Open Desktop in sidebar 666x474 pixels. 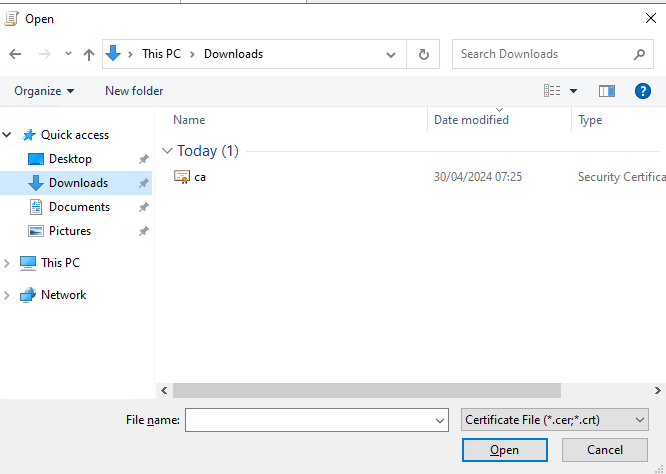[70, 159]
